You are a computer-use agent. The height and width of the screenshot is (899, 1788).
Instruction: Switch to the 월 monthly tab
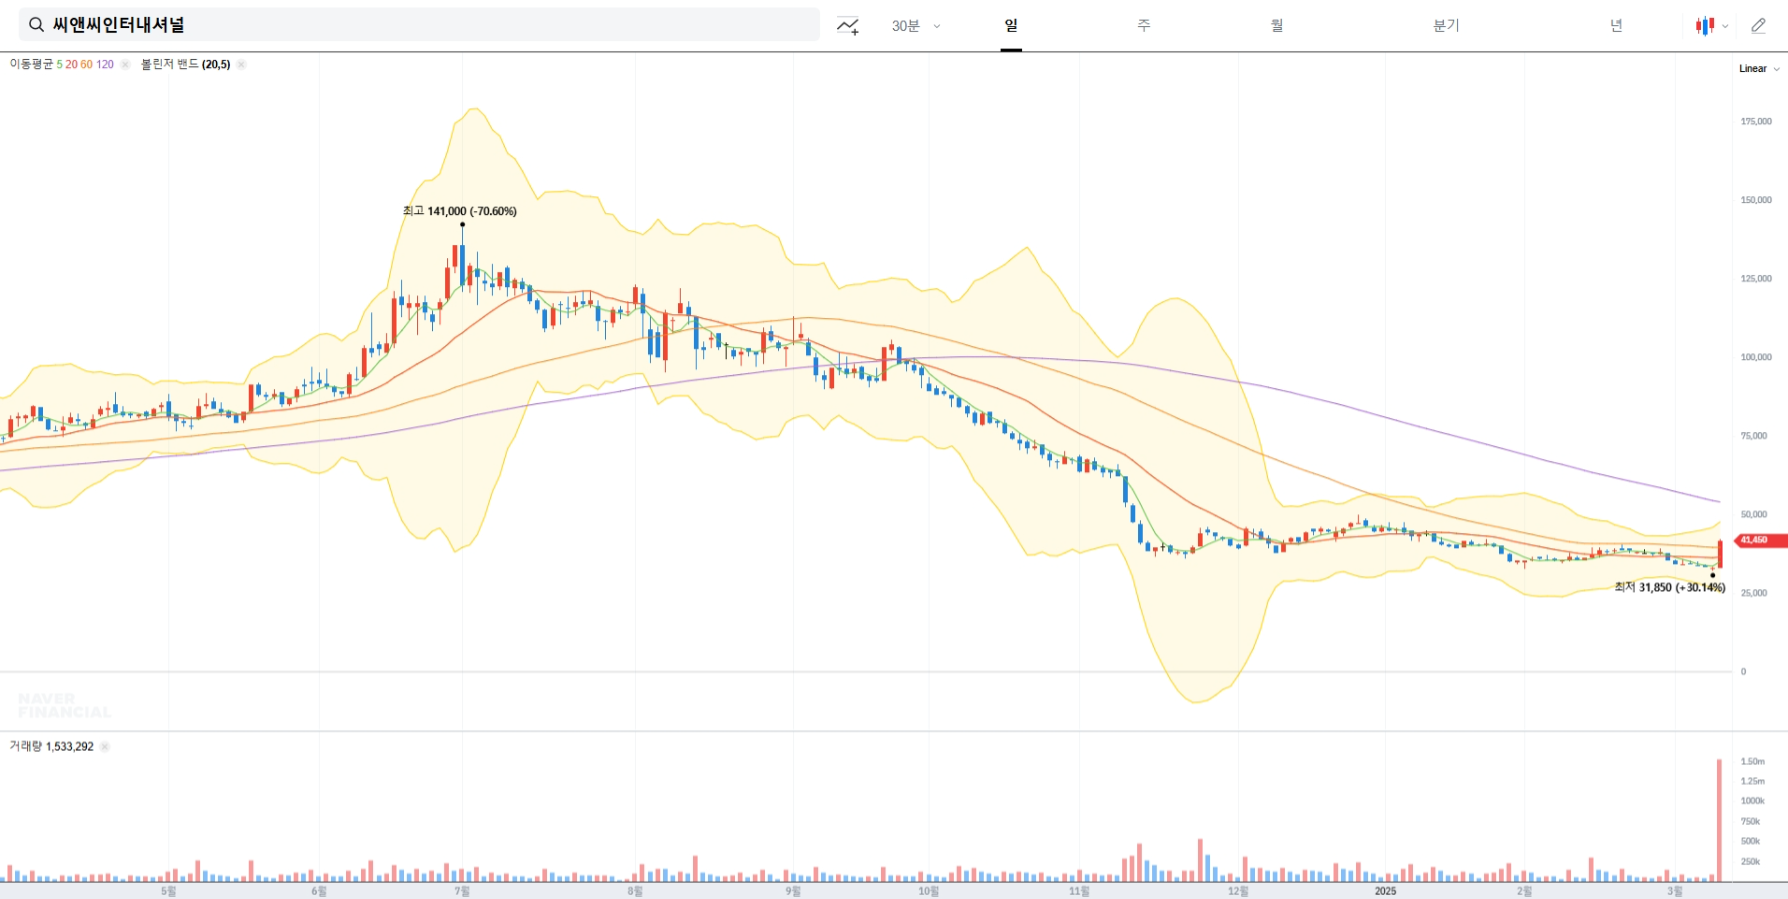tap(1277, 26)
